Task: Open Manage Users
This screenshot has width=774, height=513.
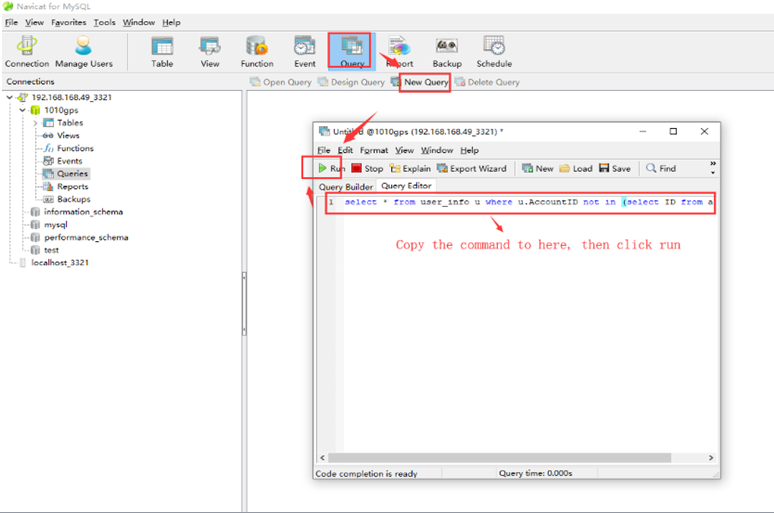Action: pyautogui.click(x=83, y=51)
